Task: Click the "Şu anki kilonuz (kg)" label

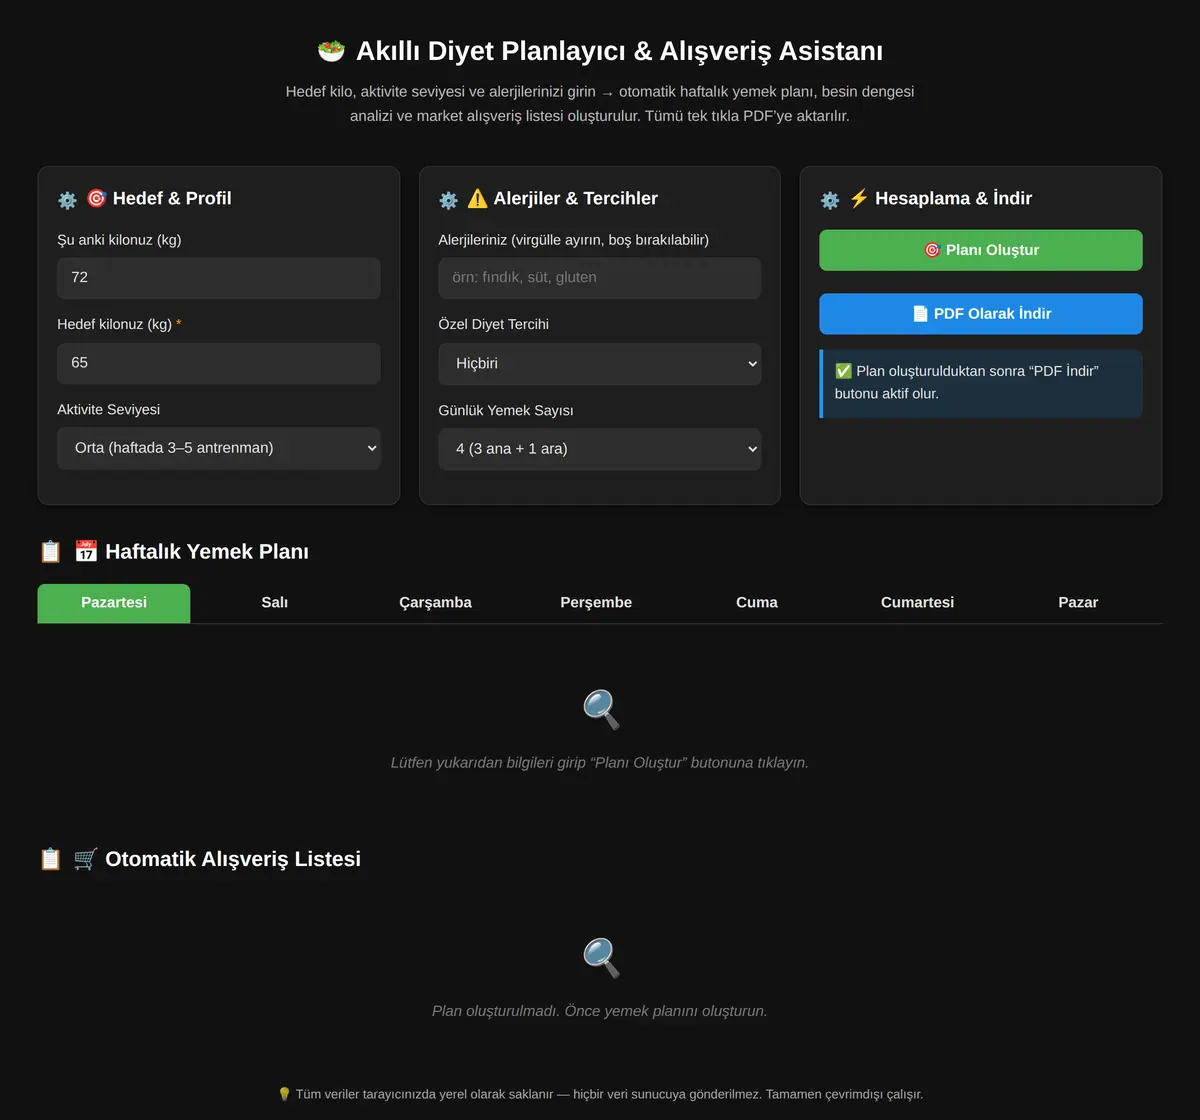Action: coord(119,240)
